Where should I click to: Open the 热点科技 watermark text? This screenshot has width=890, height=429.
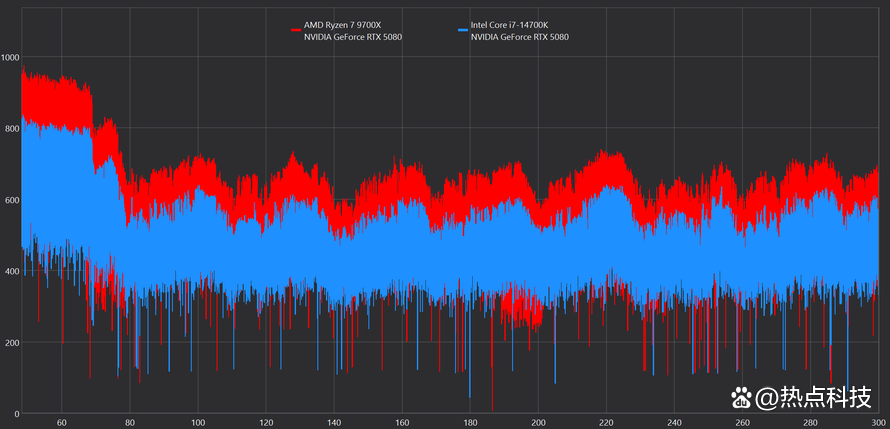click(x=816, y=398)
